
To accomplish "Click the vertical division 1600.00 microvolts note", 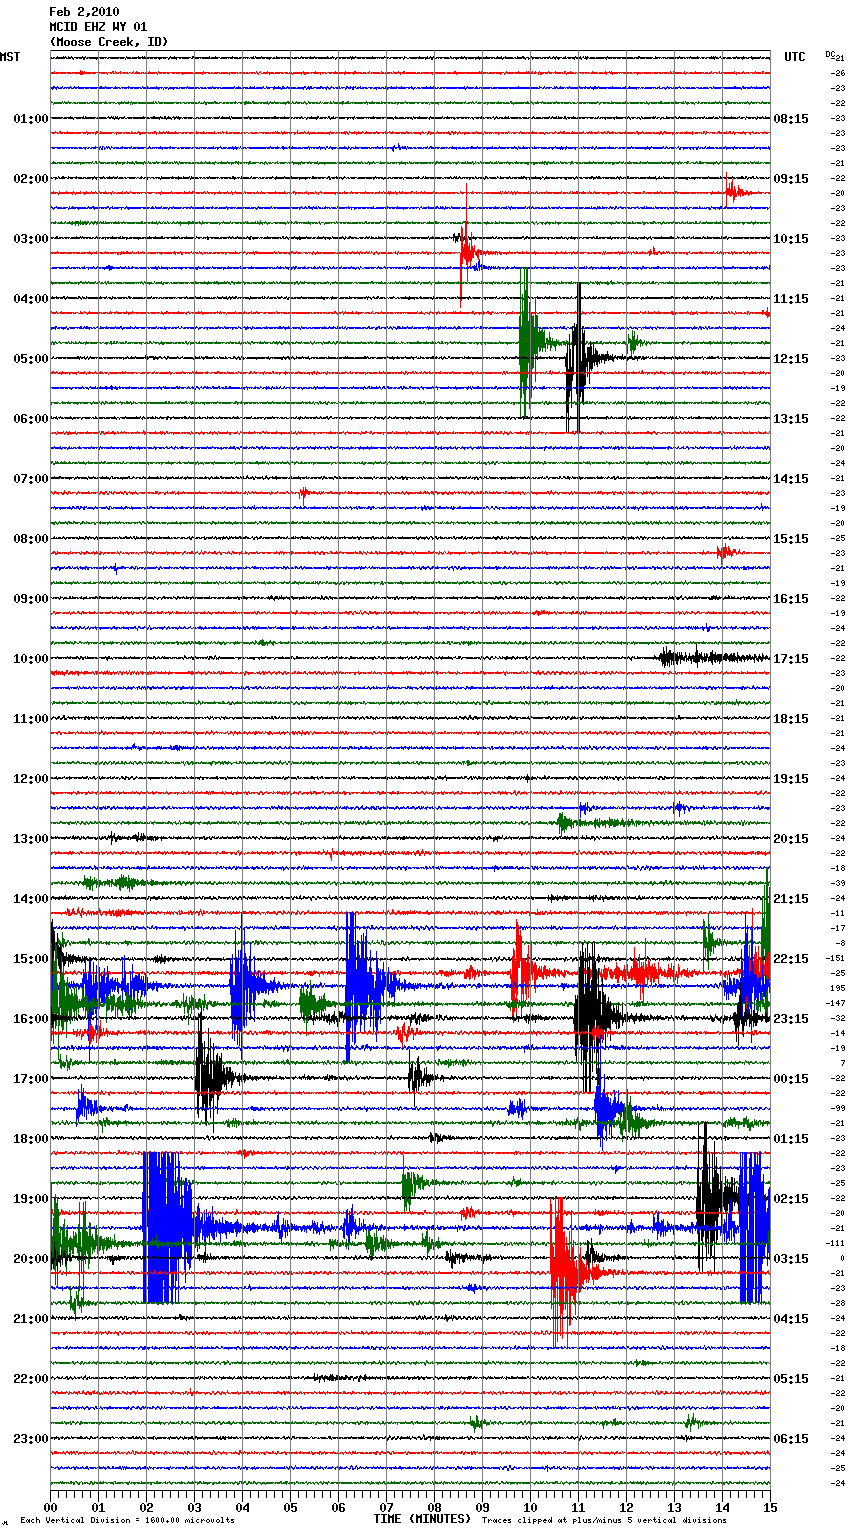I will (127, 1520).
